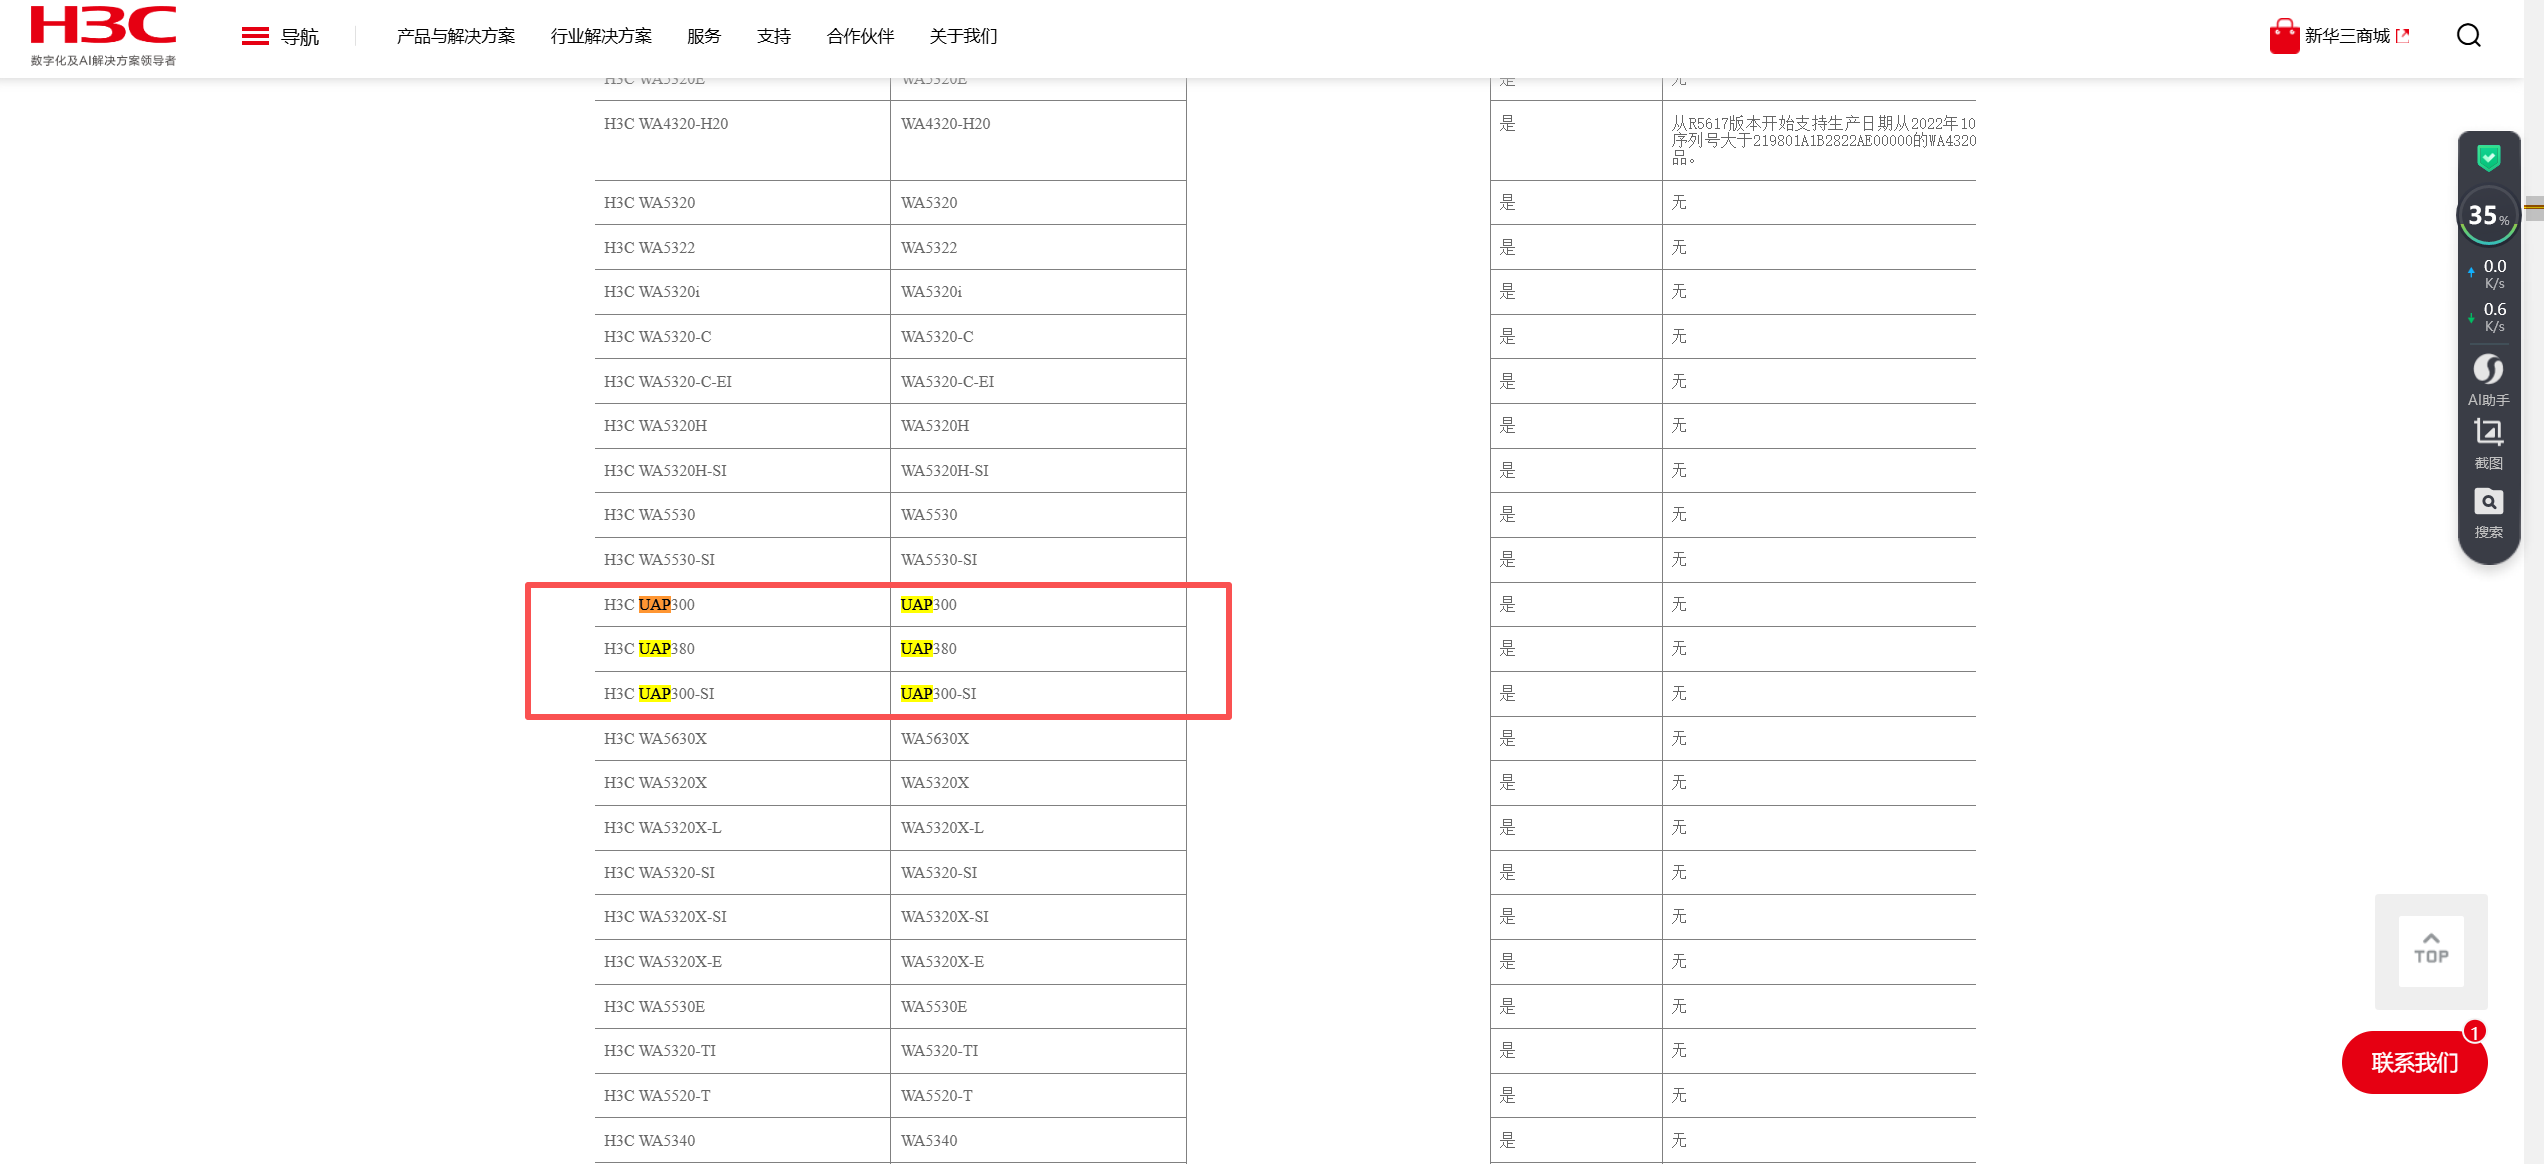This screenshot has width=2544, height=1164.
Task: Click the 35% memory usage circle
Action: coord(2488,215)
